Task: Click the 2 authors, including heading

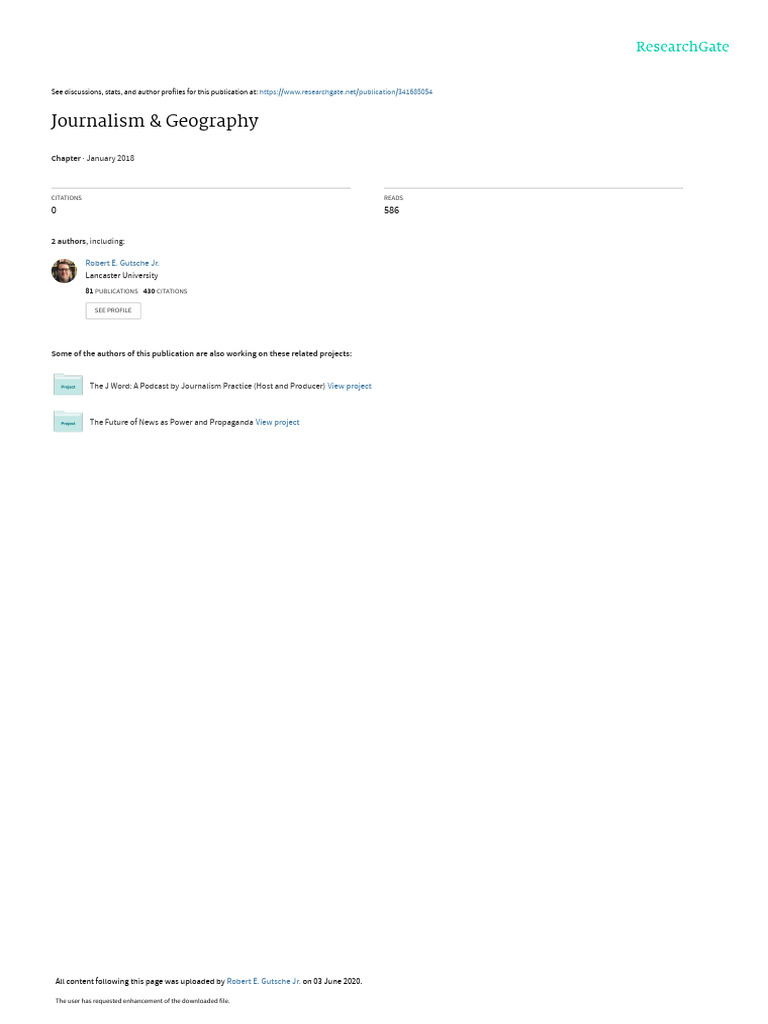Action: point(88,242)
